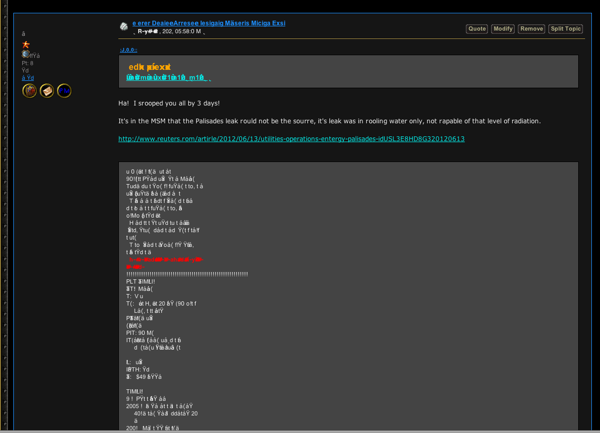Select the Split Topic button
The image size is (600, 433).
point(565,29)
